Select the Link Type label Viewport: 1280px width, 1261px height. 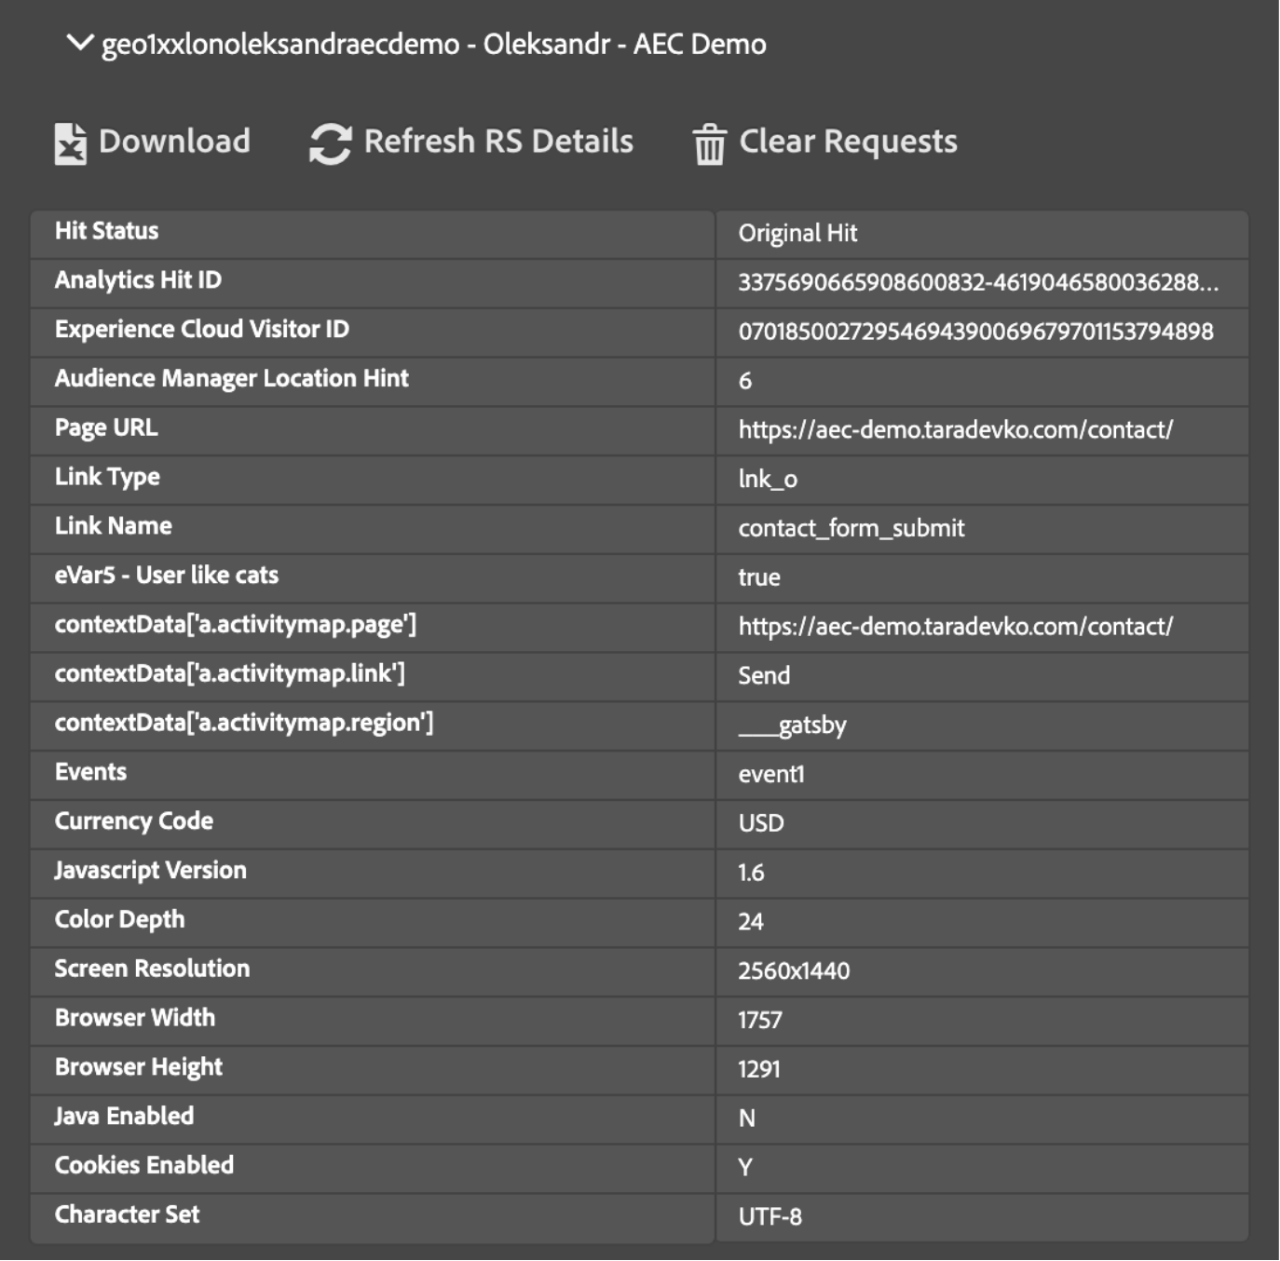[107, 477]
